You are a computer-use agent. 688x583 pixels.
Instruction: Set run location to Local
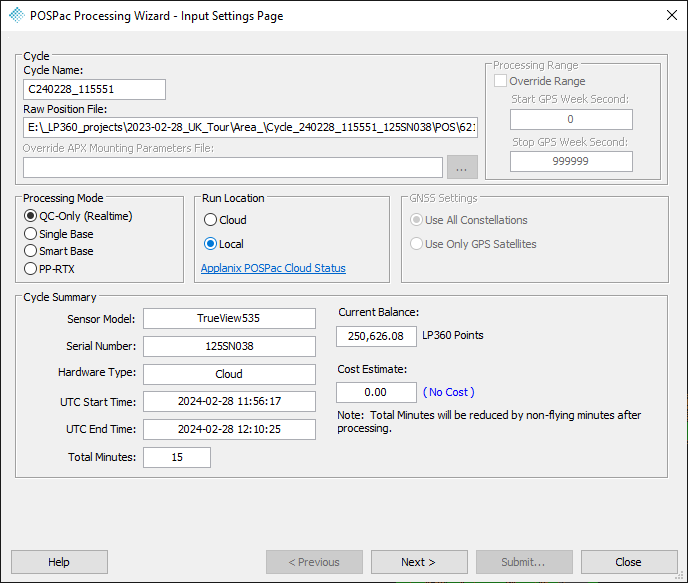coord(210,244)
